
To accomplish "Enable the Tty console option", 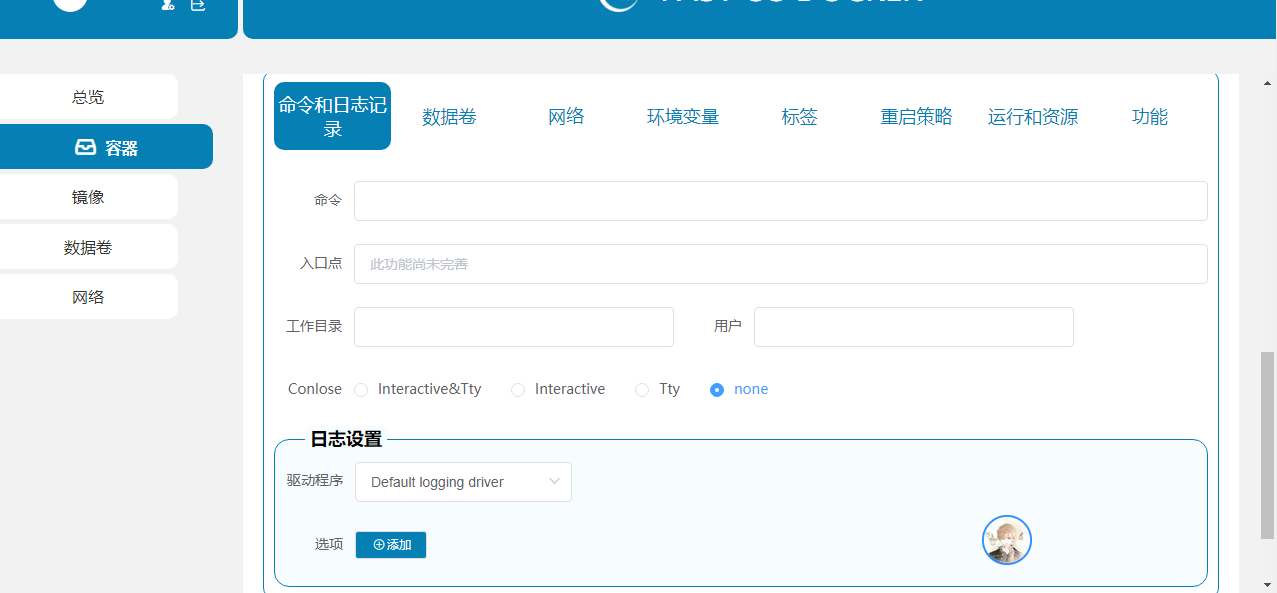I will coord(641,390).
